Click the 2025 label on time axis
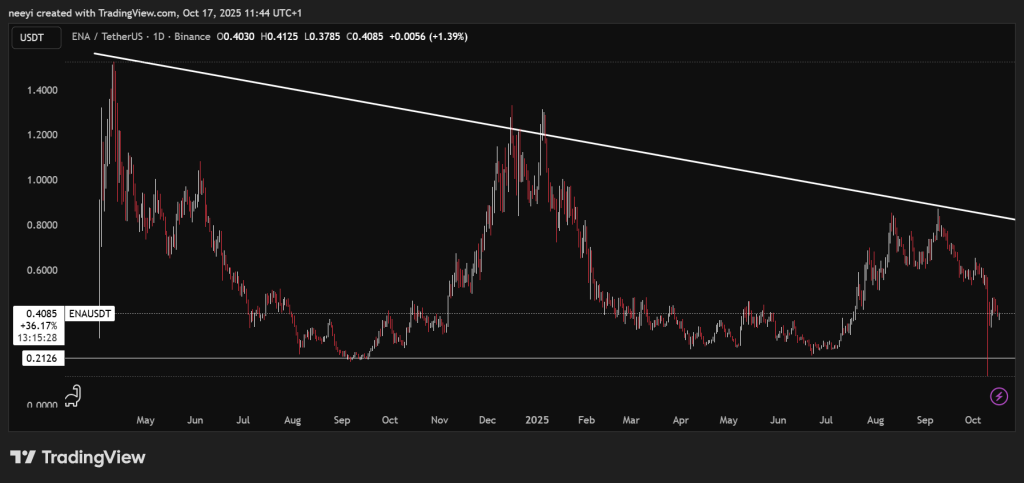 [x=539, y=421]
